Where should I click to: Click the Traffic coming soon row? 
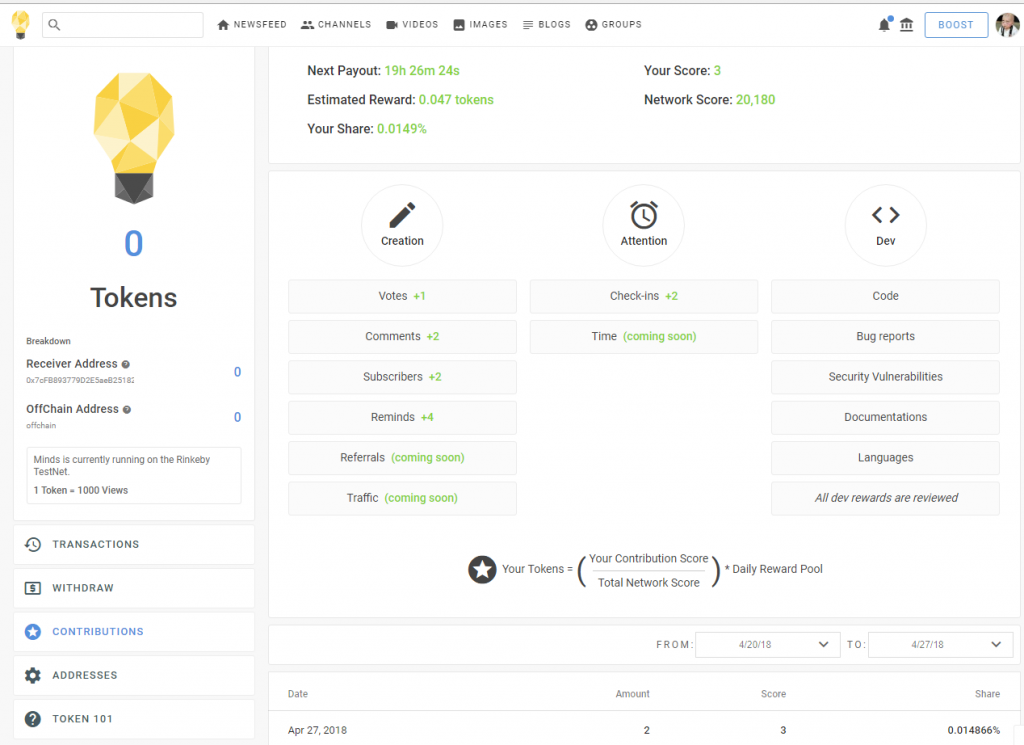[402, 499]
